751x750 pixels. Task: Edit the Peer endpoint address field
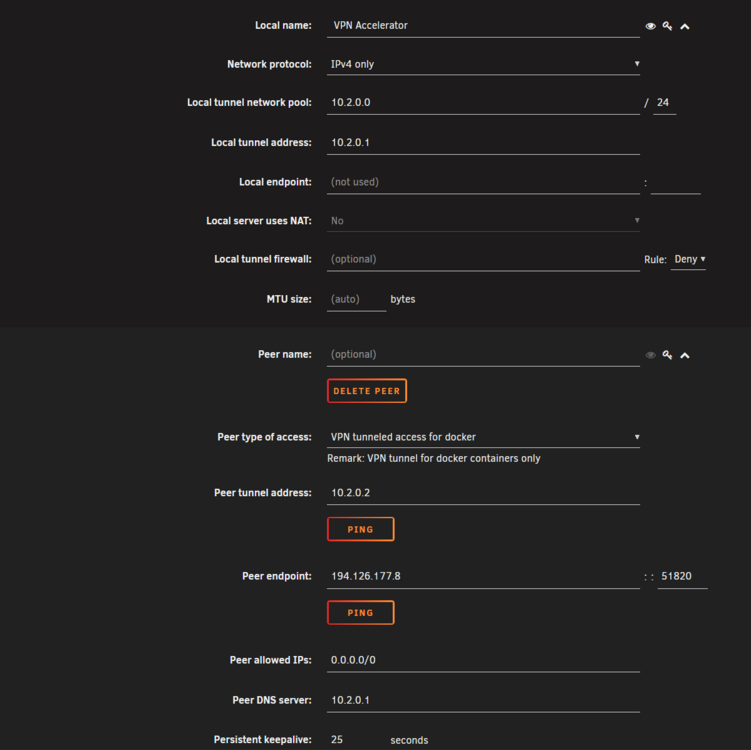tap(483, 577)
